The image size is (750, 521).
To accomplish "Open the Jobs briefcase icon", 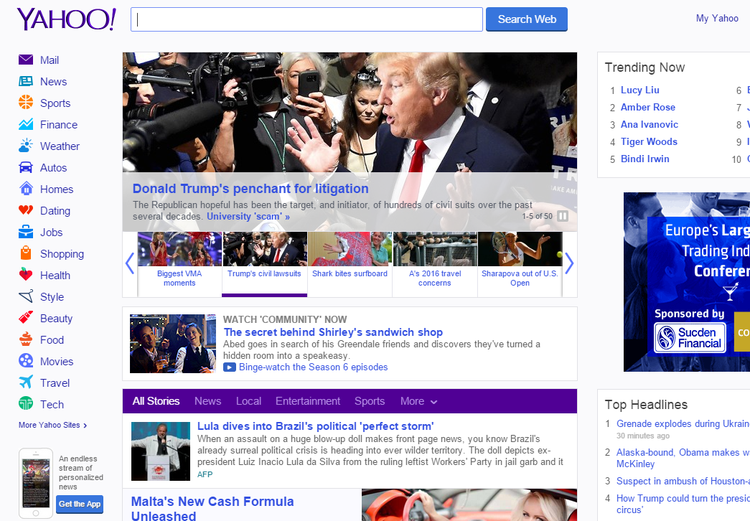I will (x=26, y=232).
